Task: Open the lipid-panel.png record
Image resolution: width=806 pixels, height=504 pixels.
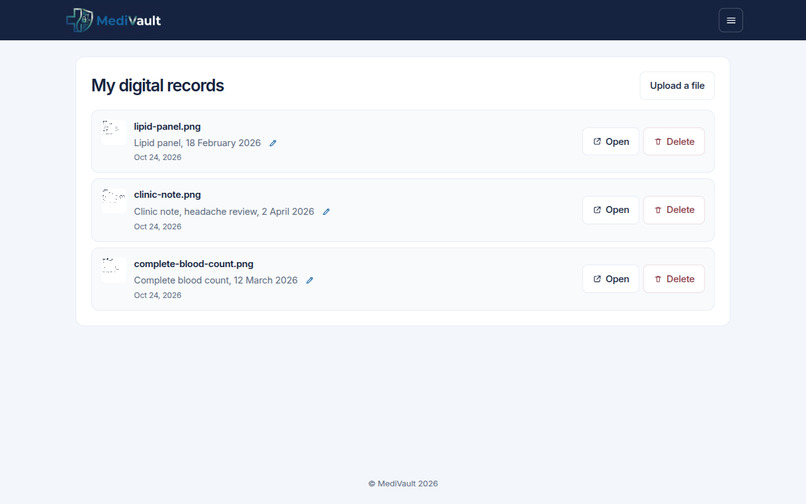Action: point(611,141)
